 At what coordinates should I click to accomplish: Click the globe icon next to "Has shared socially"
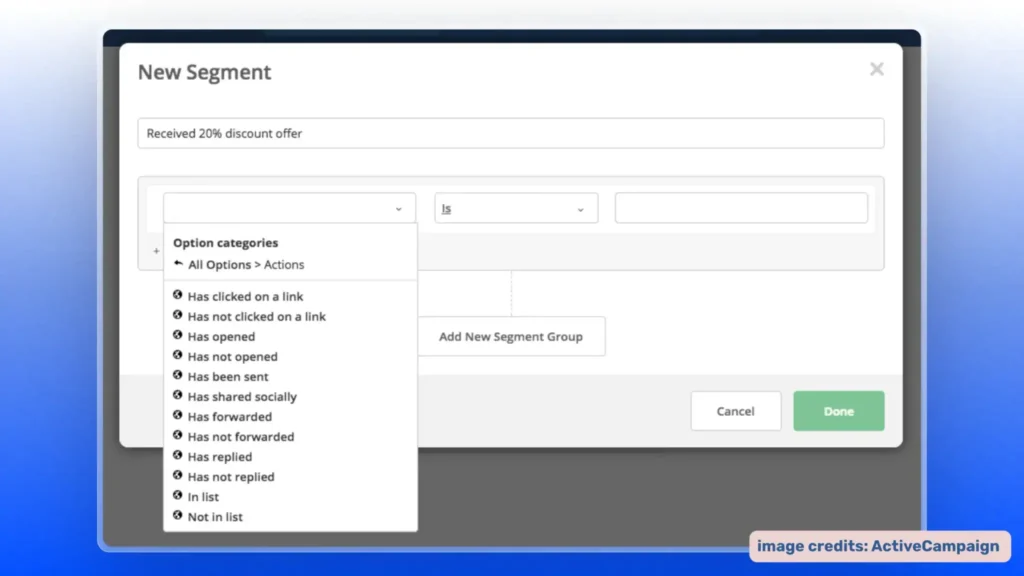click(177, 396)
